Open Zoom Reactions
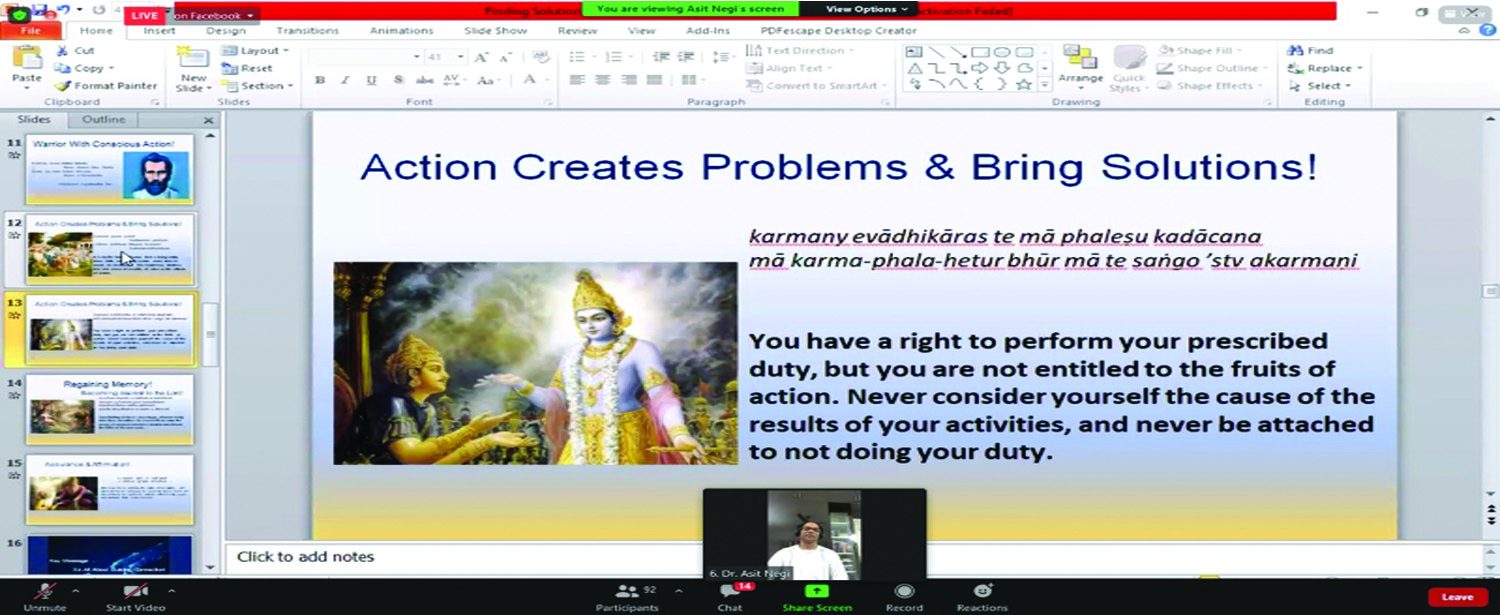Viewport: 1500px width, 615px height. point(982,595)
